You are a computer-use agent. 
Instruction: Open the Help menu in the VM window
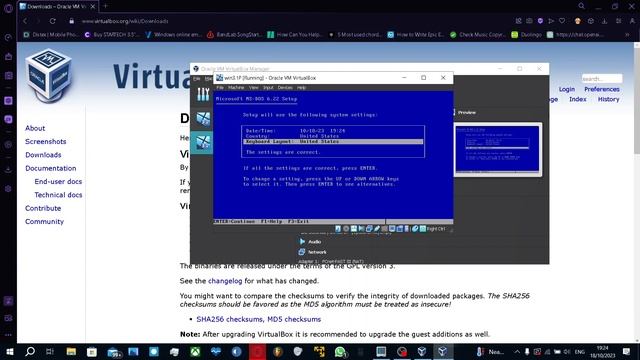coord(301,87)
